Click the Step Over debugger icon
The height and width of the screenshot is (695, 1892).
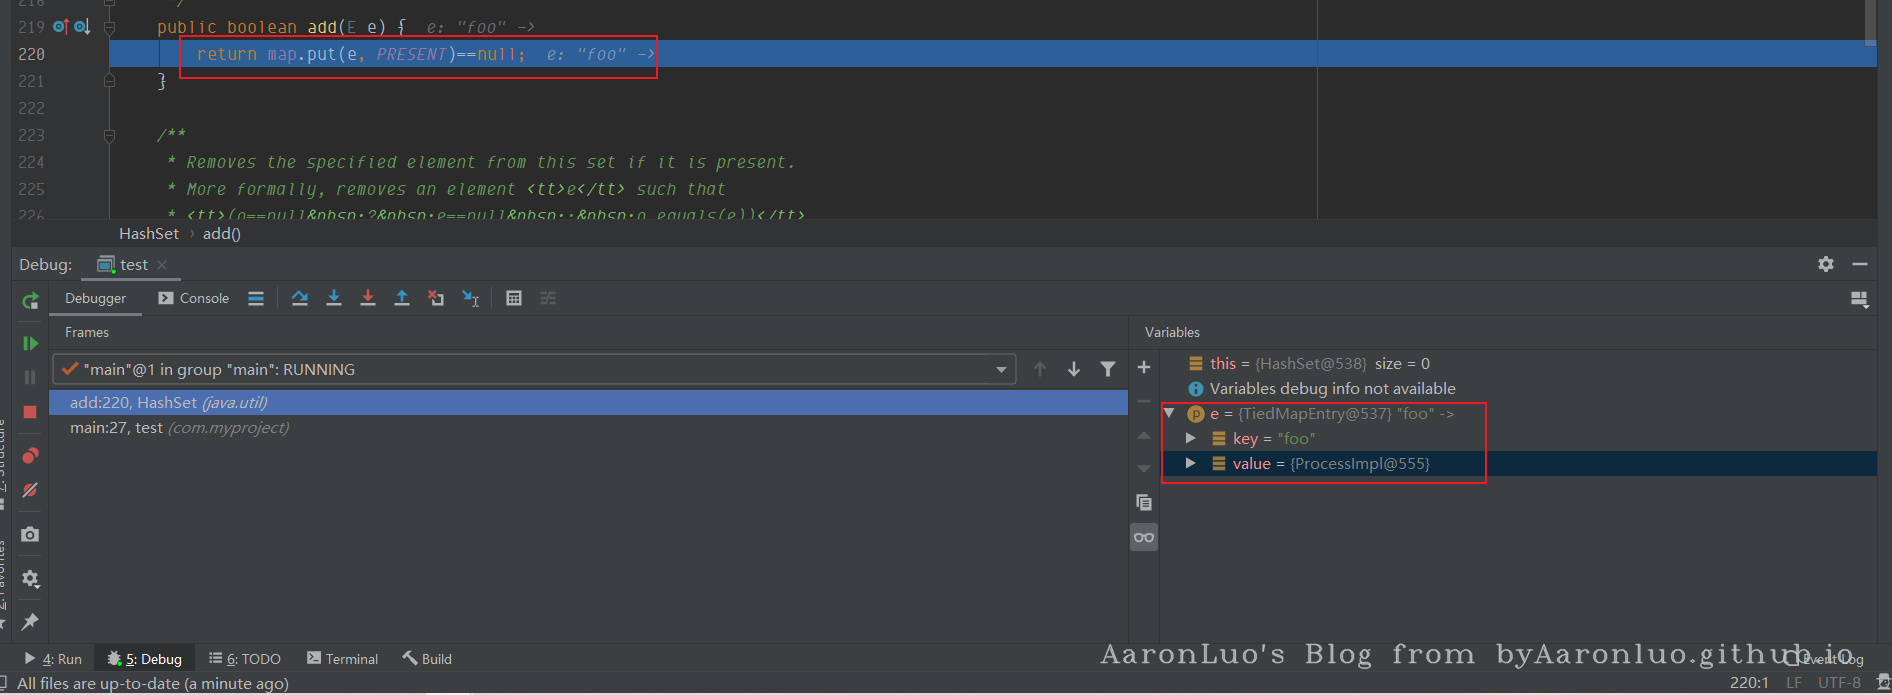click(299, 298)
